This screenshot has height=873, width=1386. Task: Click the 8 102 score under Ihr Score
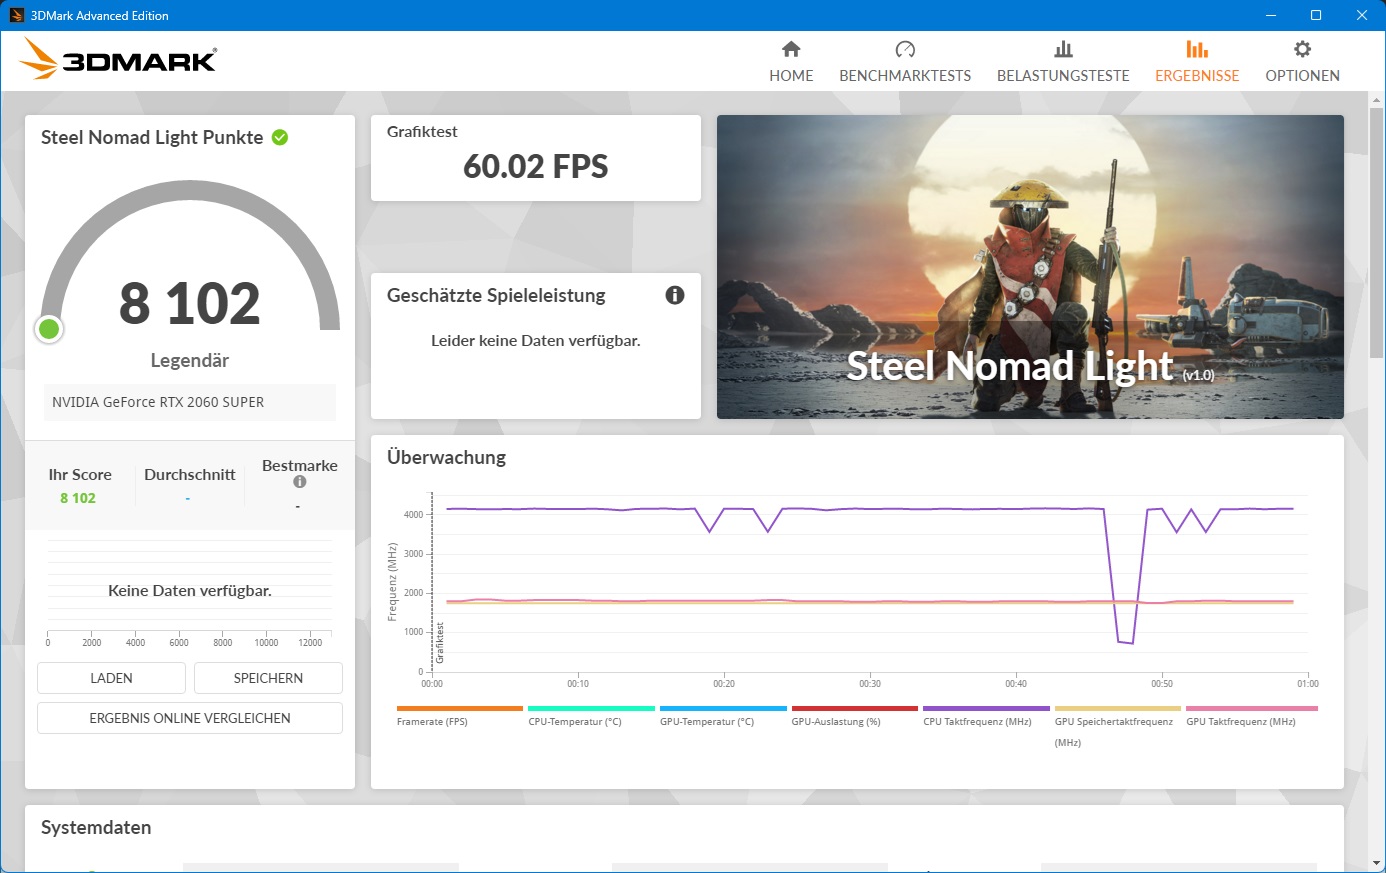78,498
